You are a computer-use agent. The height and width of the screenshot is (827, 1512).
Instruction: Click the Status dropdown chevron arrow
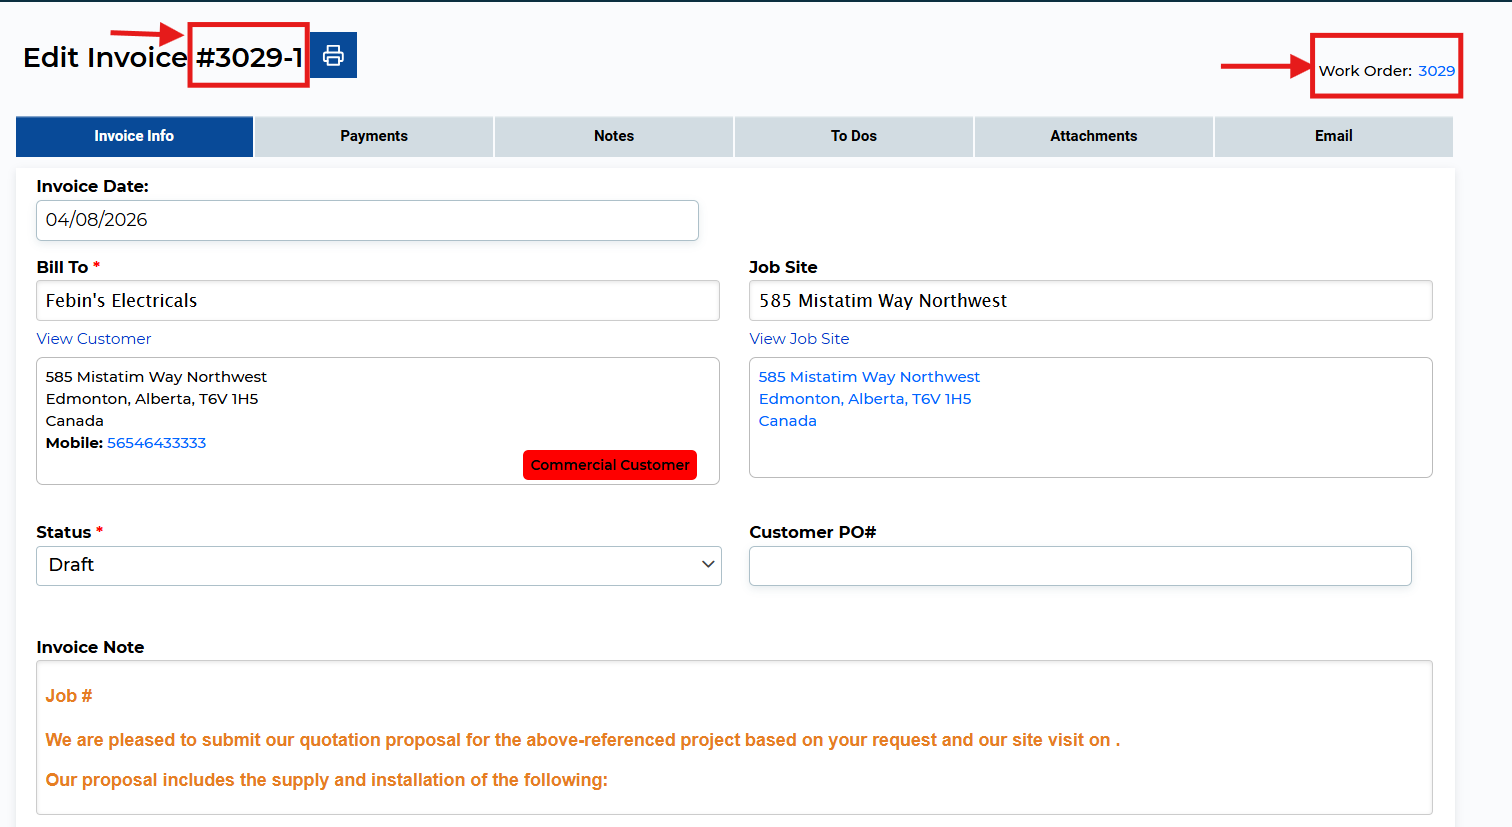coord(708,565)
